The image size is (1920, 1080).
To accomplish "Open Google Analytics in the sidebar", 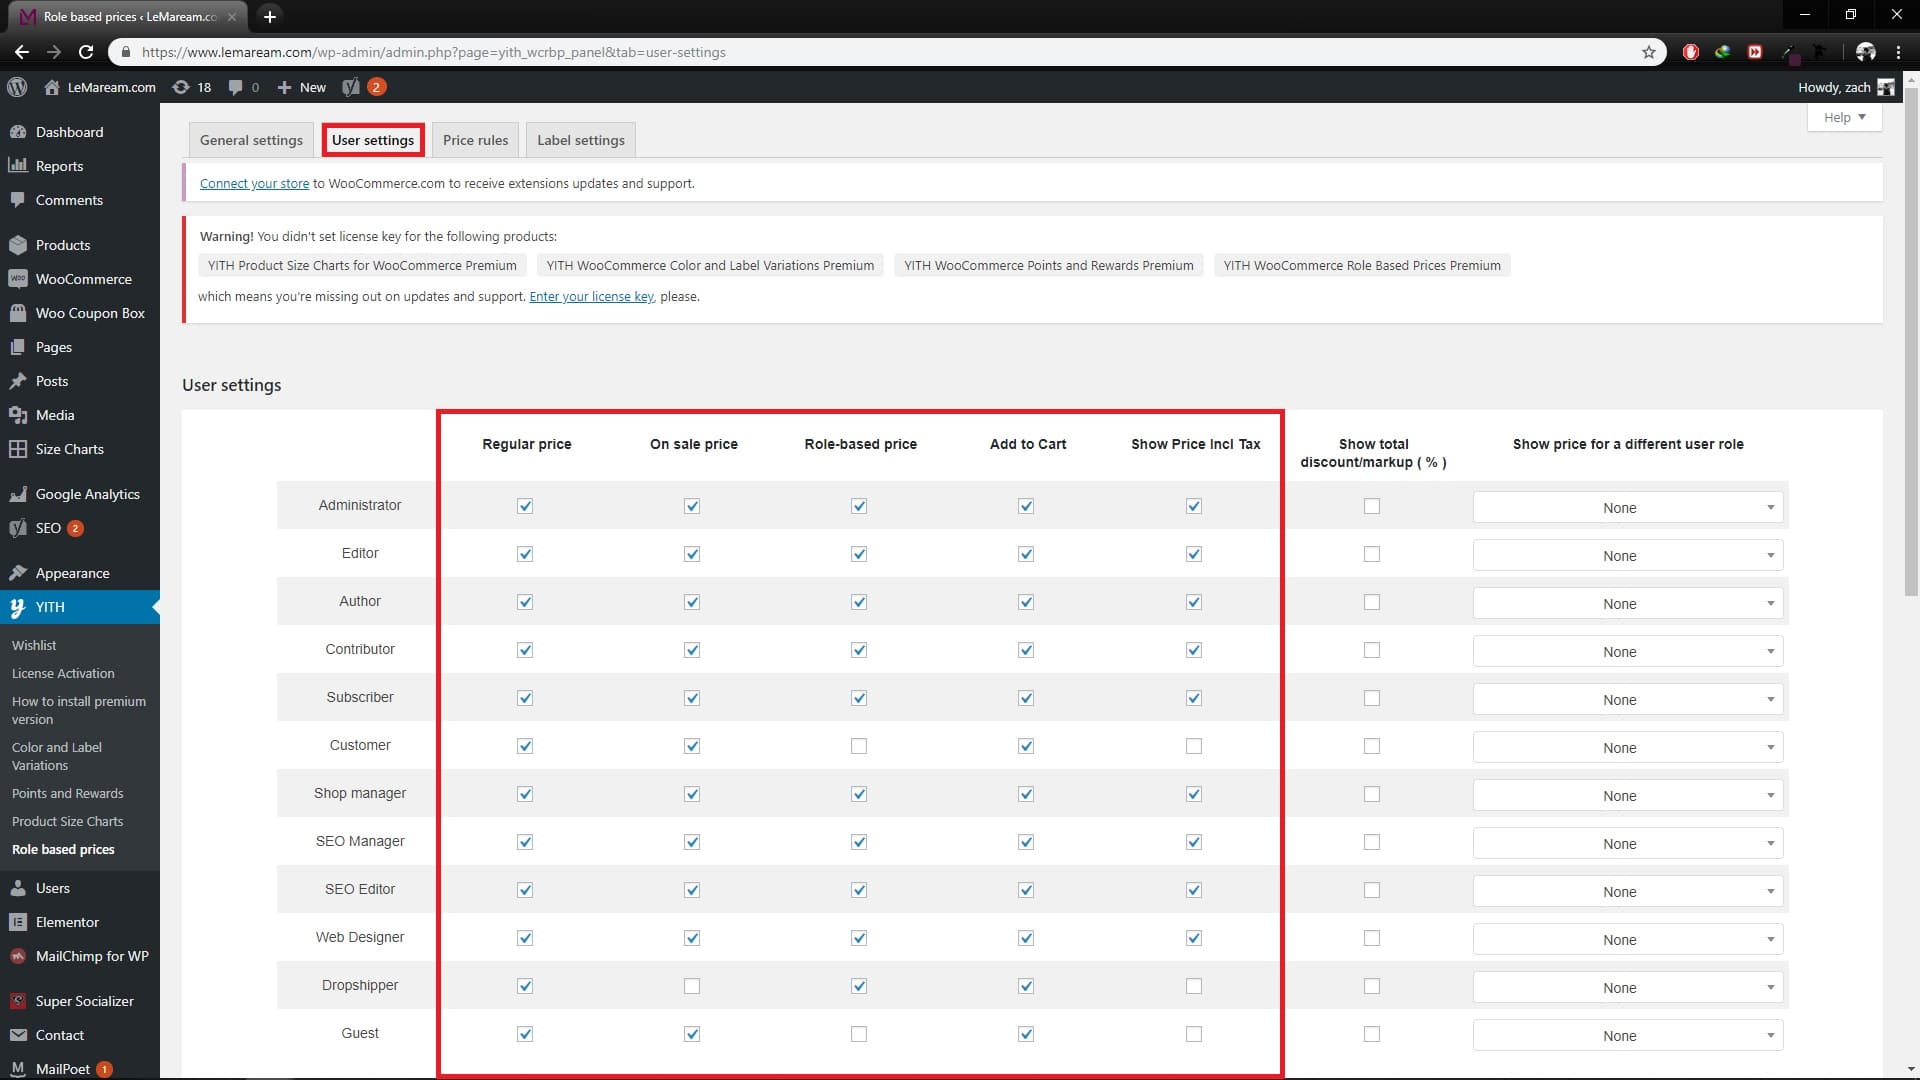I will point(87,494).
